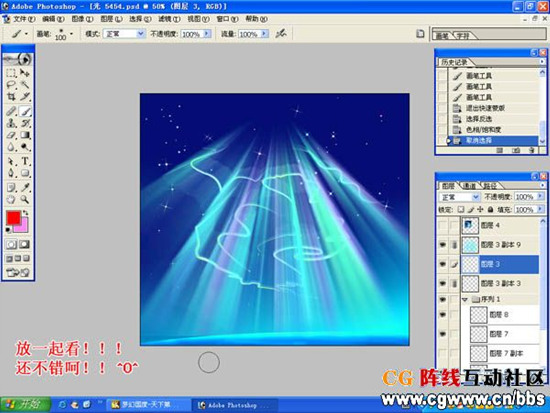Select the Path Selection tool
This screenshot has height=413, width=550.
(11, 161)
